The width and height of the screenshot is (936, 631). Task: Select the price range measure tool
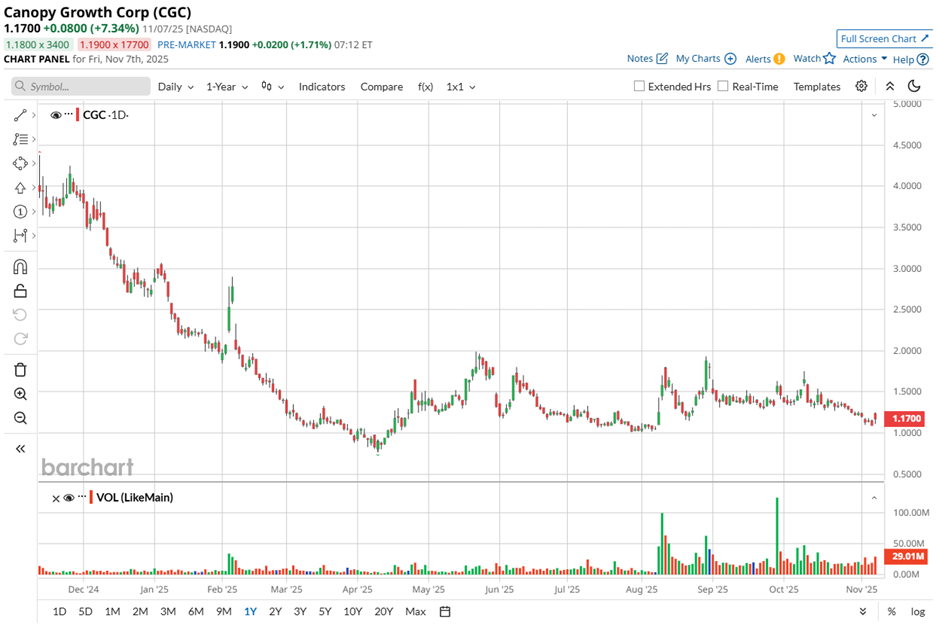[x=20, y=236]
